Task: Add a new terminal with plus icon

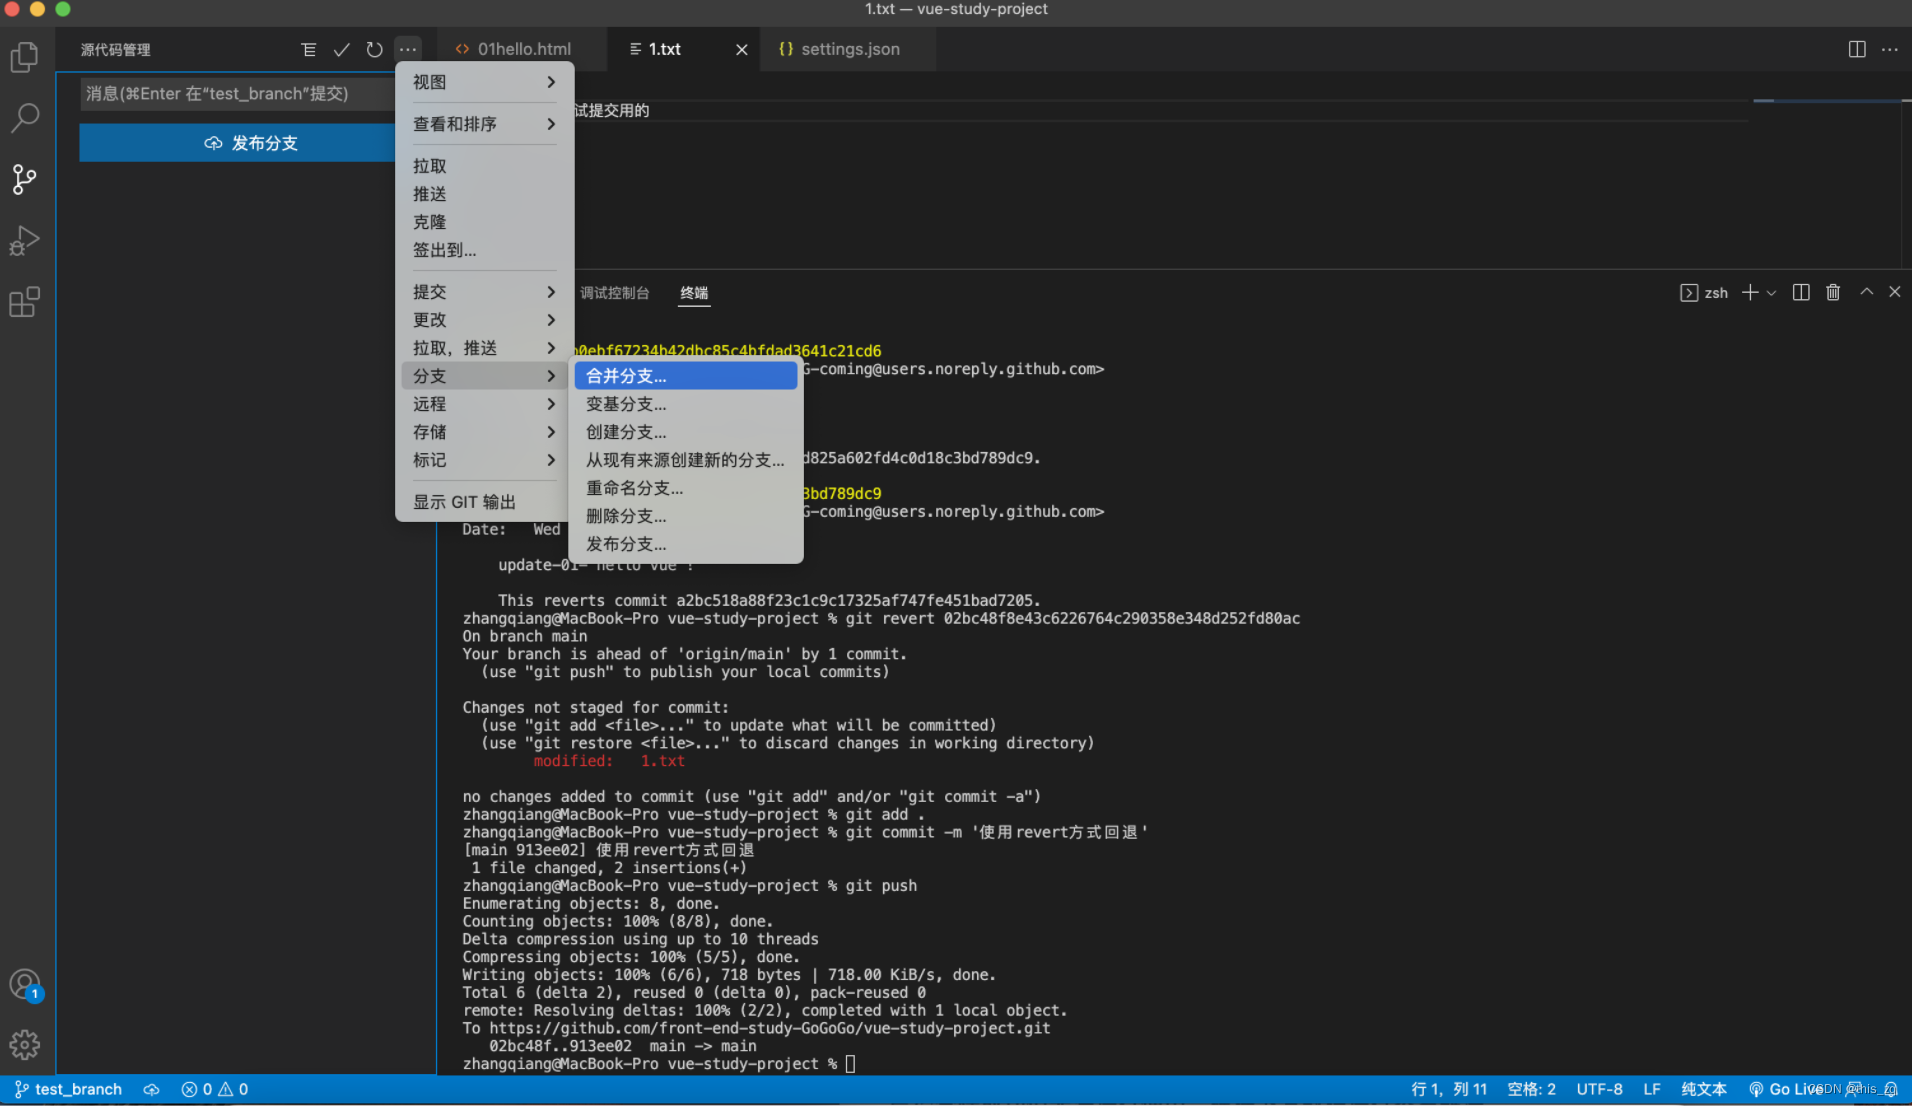Action: [x=1750, y=292]
